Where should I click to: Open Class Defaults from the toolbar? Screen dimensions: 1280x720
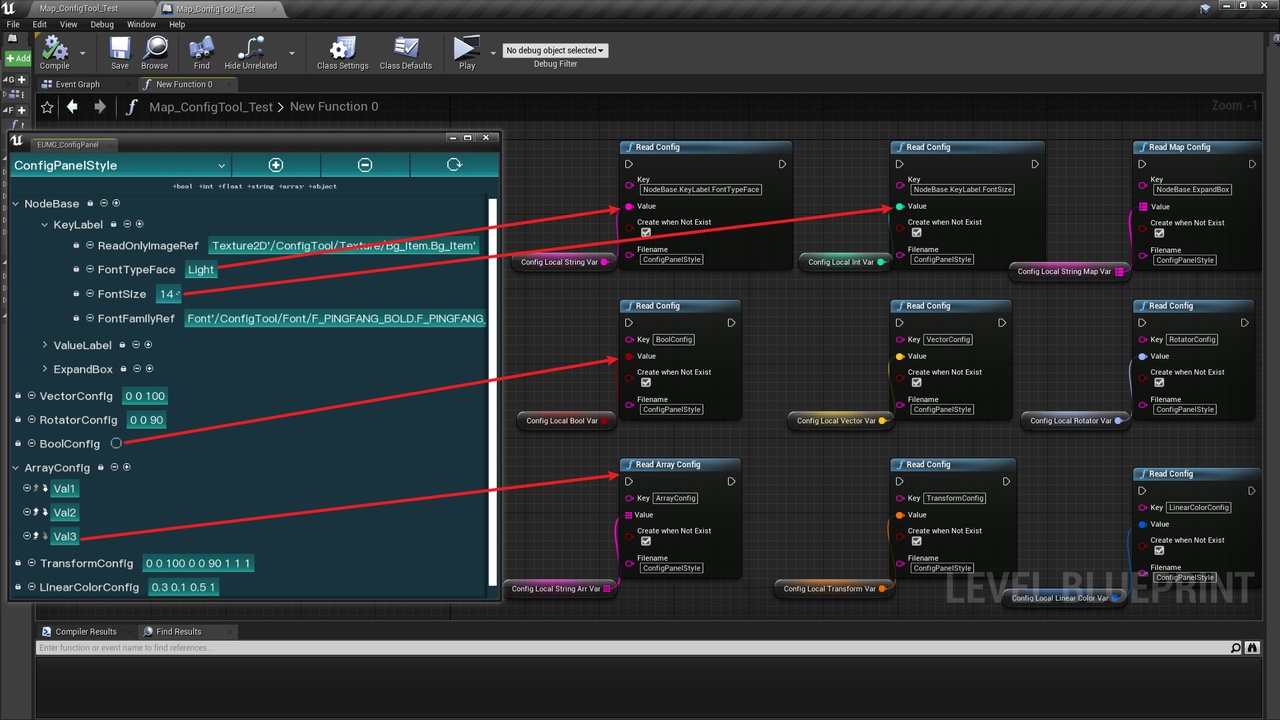(x=405, y=48)
